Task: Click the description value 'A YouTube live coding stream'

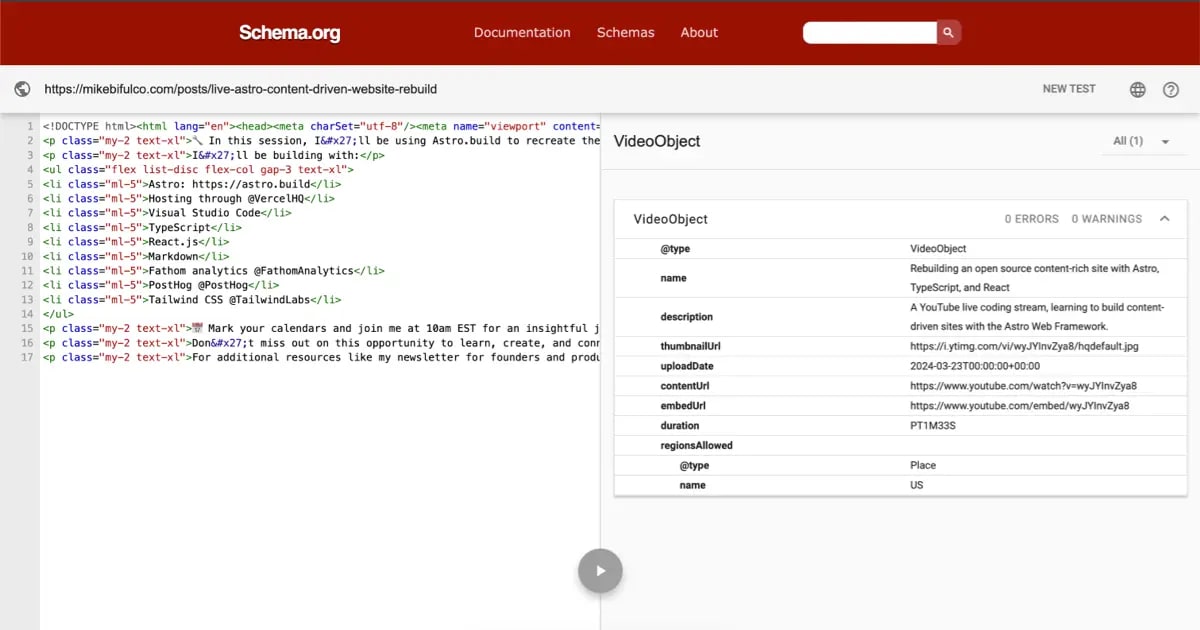Action: pos(1037,317)
